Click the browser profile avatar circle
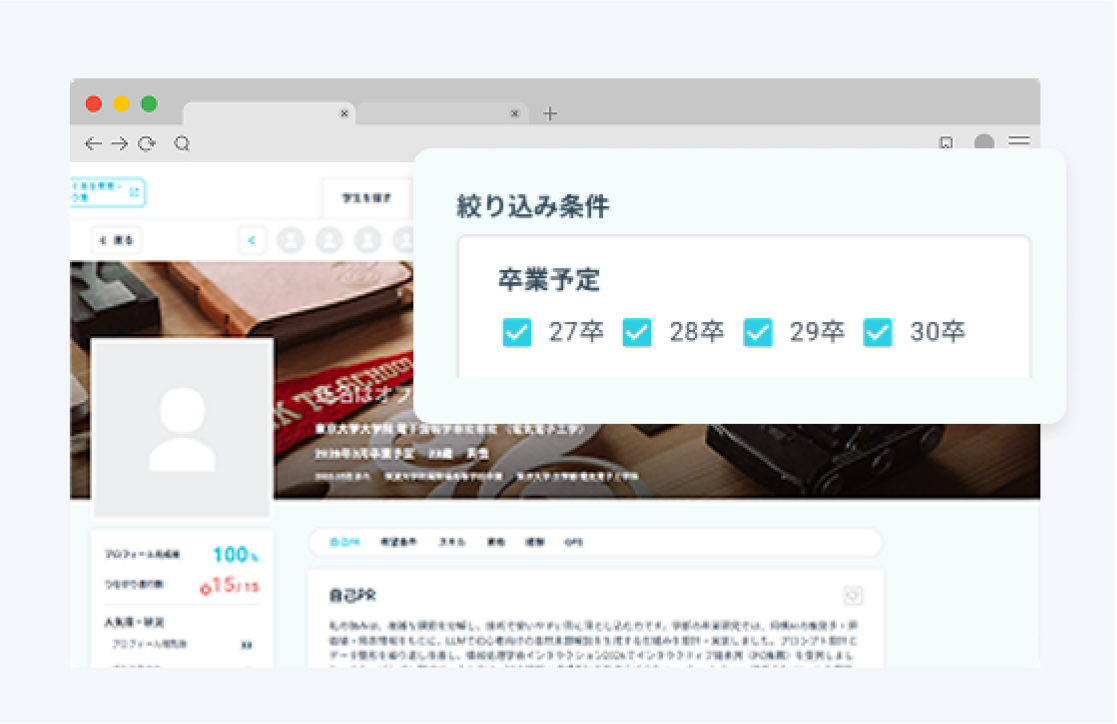The height and width of the screenshot is (724, 1117). (x=984, y=142)
